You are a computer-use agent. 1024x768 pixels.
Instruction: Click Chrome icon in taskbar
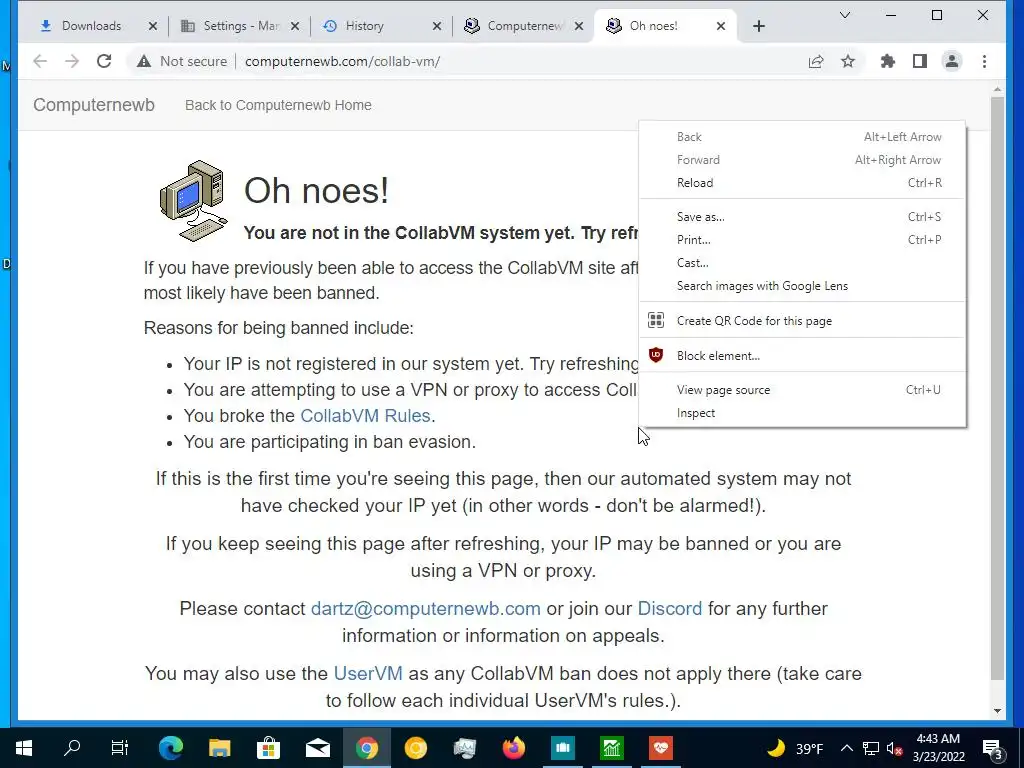point(366,748)
